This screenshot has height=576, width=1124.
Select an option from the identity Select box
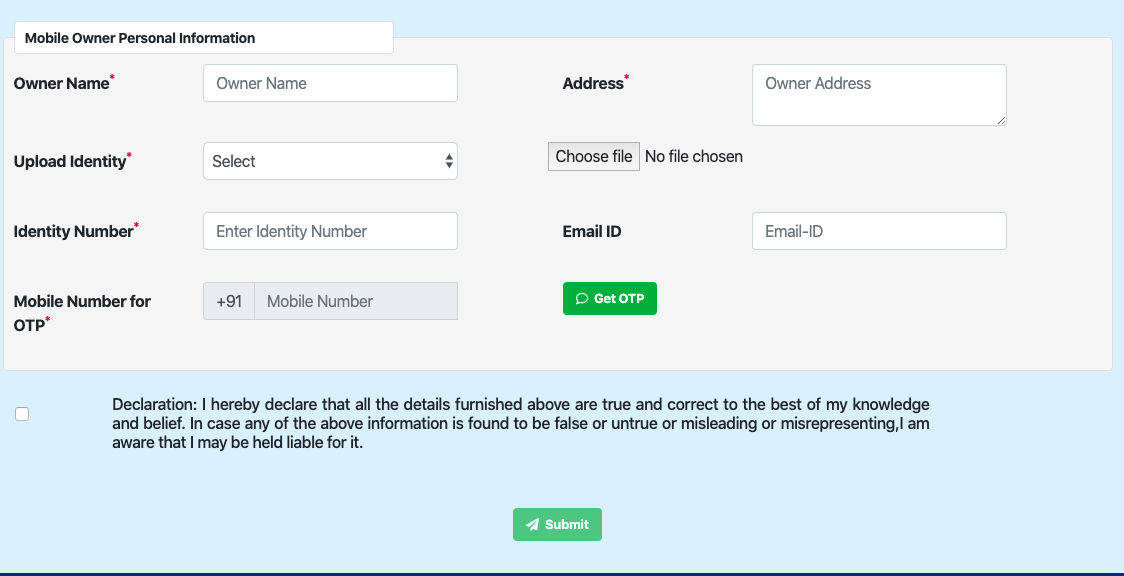coord(330,160)
